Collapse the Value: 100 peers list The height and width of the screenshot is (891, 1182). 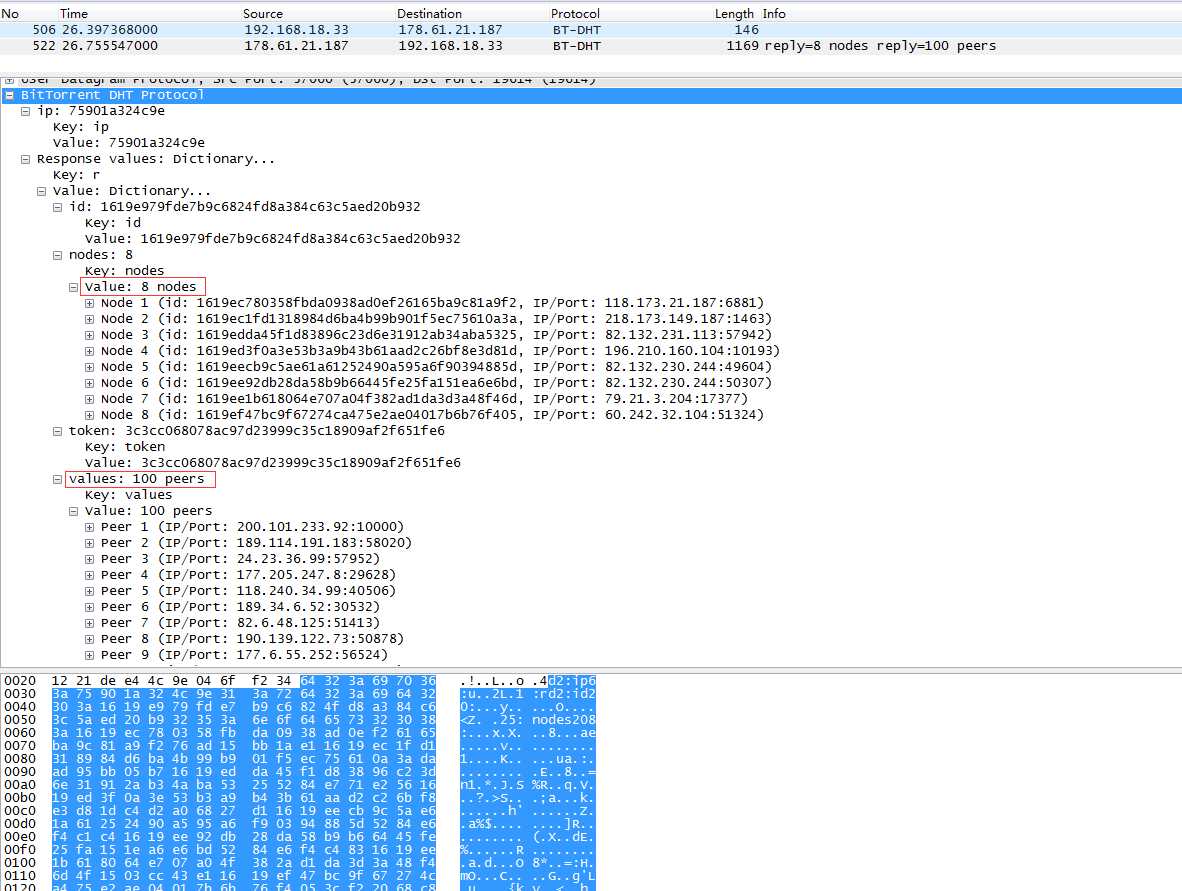(x=73, y=511)
